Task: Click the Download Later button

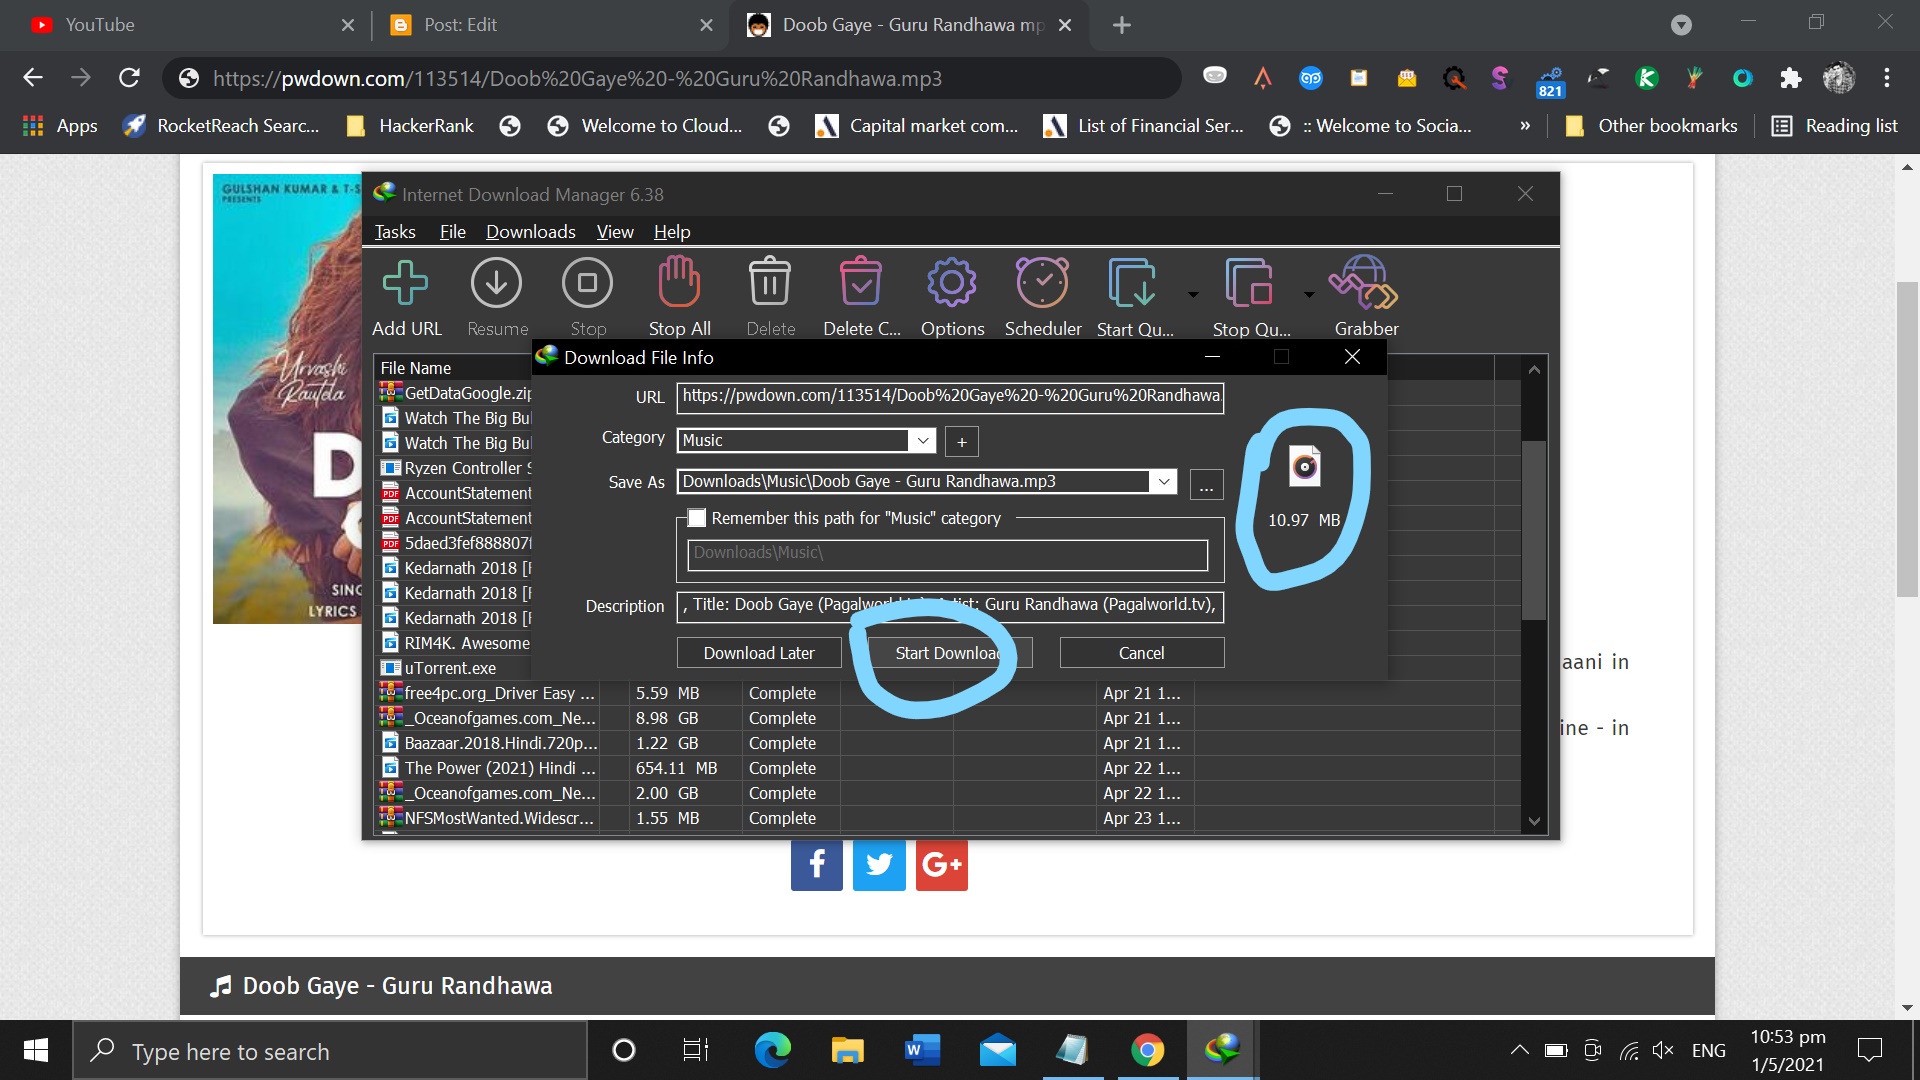Action: (759, 653)
